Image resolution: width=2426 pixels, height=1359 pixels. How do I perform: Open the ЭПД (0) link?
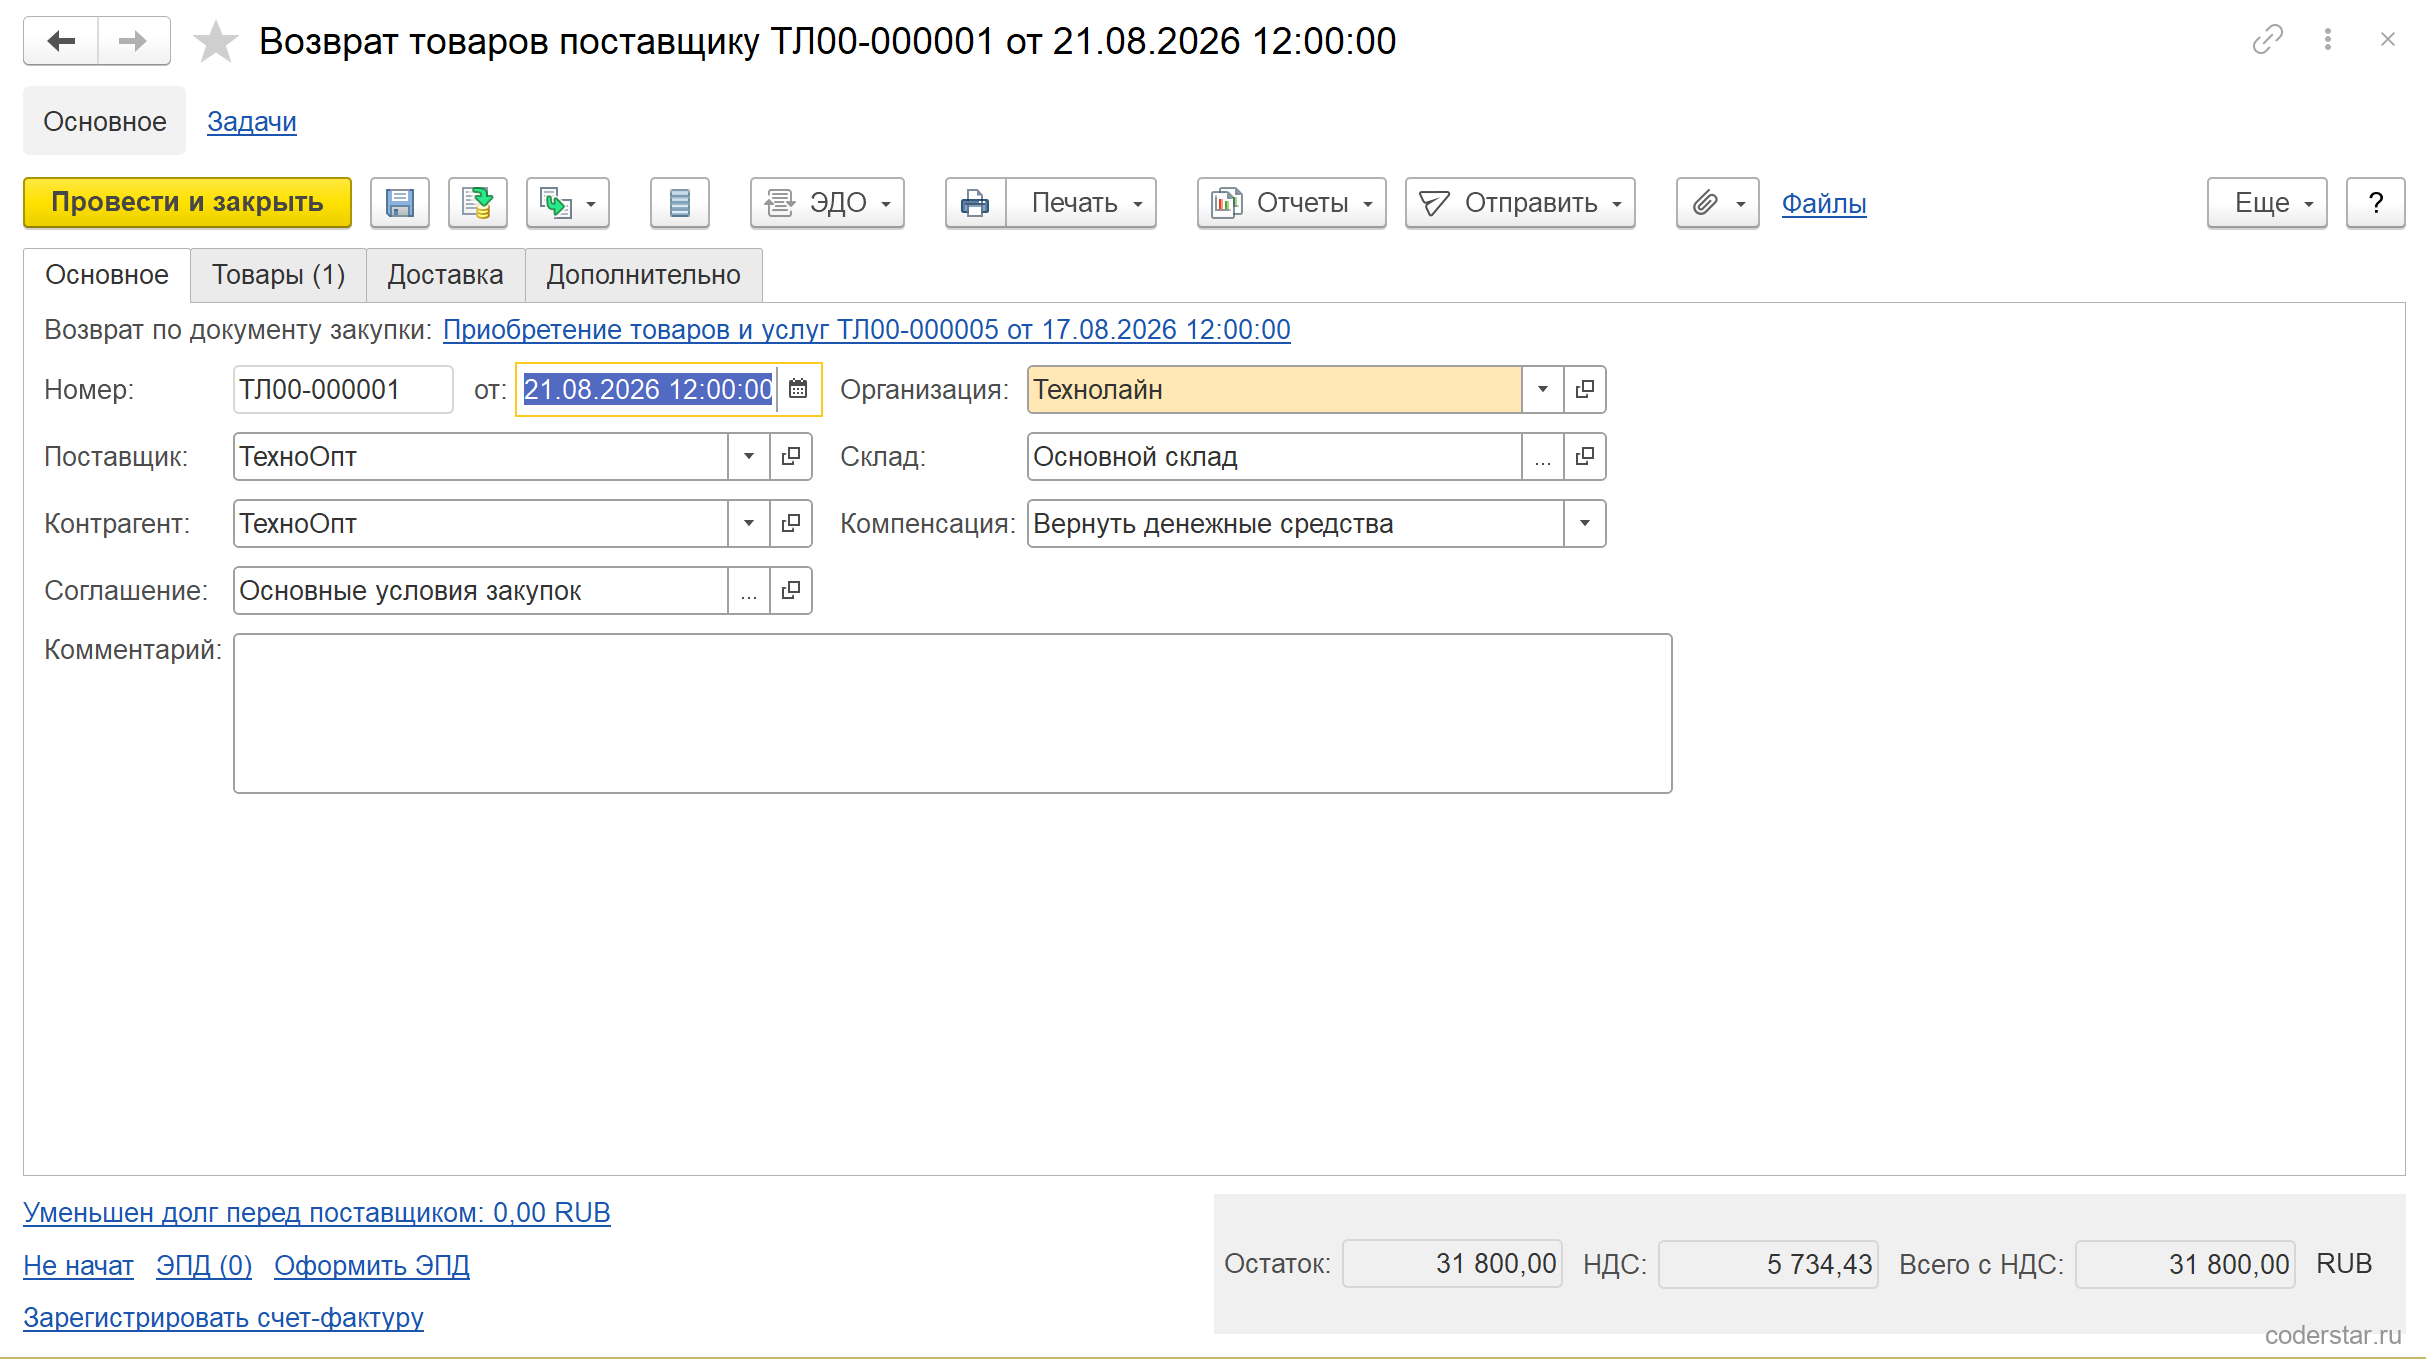pyautogui.click(x=204, y=1265)
